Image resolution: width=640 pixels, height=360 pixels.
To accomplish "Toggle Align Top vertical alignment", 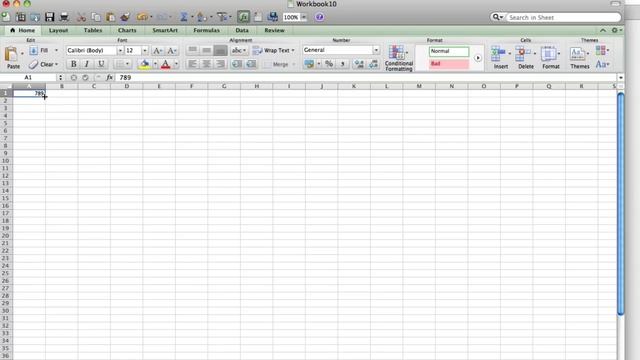I will [x=192, y=50].
